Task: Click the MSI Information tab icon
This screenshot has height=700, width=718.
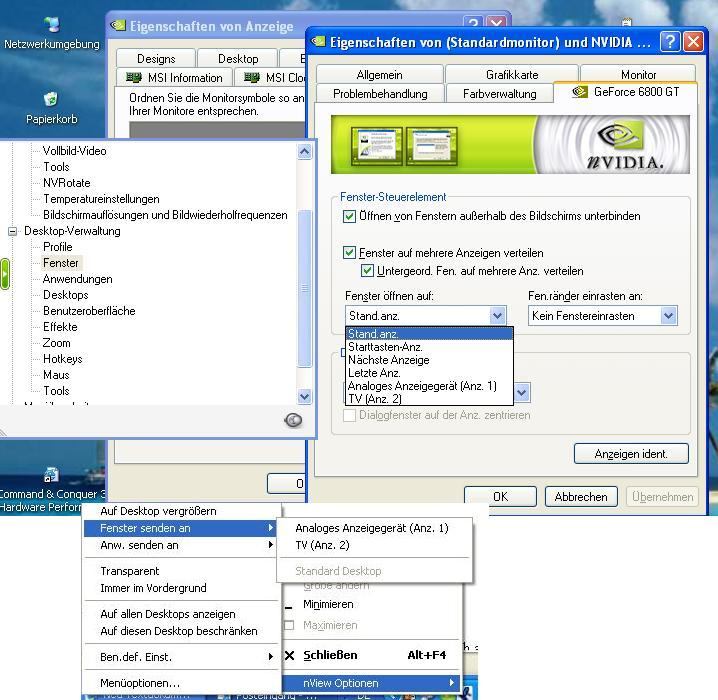Action: tap(134, 78)
